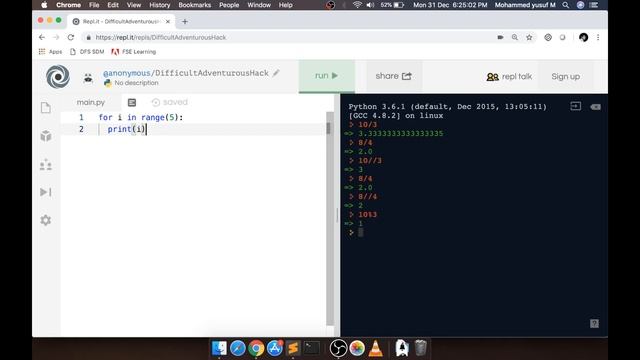Viewport: 640px width, 360px height.
Task: Click the editor-console divider handle
Action: tap(337, 215)
